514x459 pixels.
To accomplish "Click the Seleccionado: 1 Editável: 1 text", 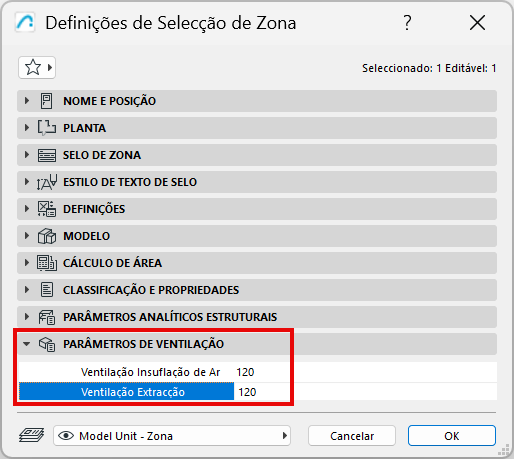I will (x=429, y=68).
